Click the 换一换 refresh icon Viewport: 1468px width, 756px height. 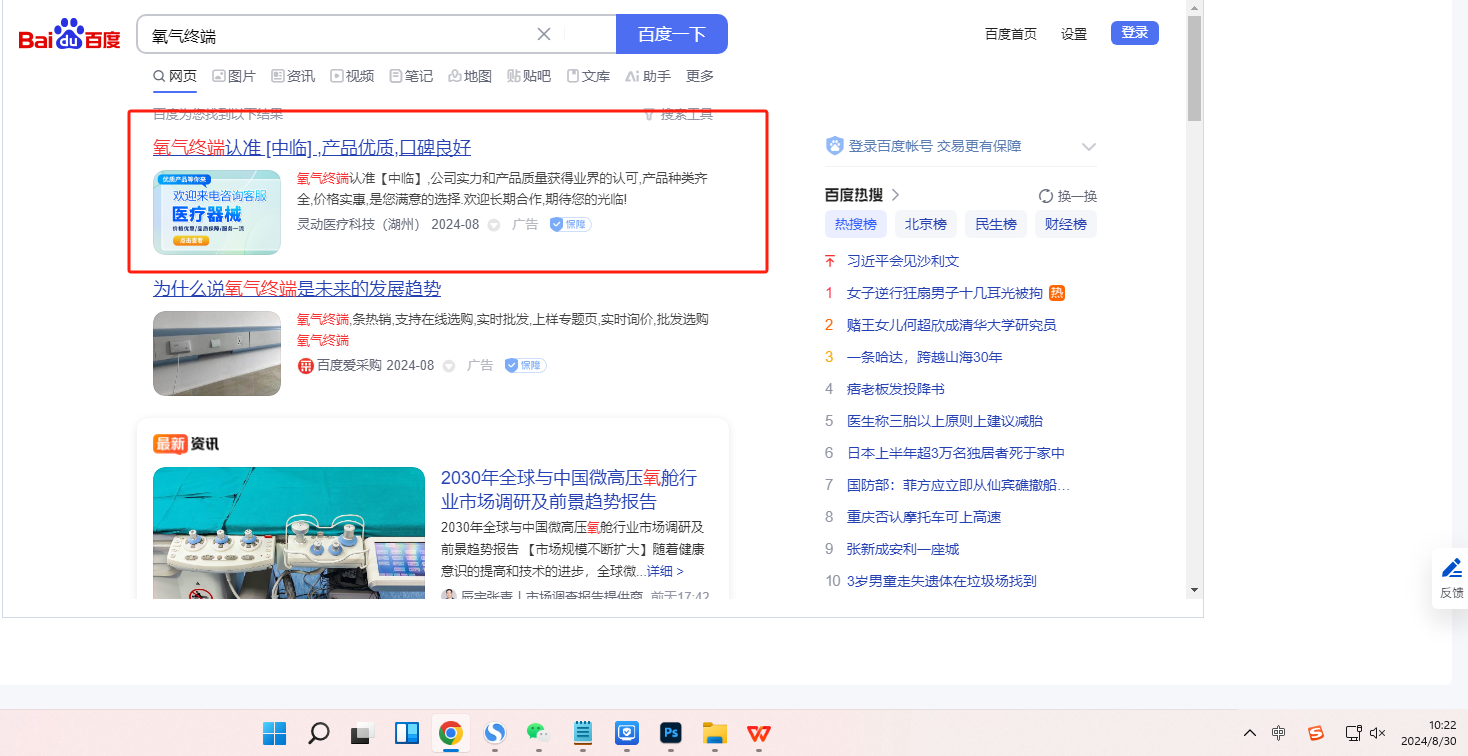(x=1046, y=196)
